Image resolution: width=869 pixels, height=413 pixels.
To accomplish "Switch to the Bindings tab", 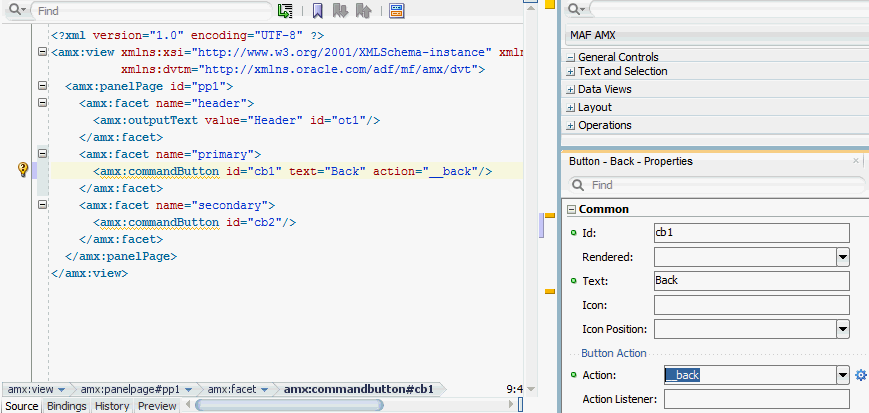I will pos(67,406).
